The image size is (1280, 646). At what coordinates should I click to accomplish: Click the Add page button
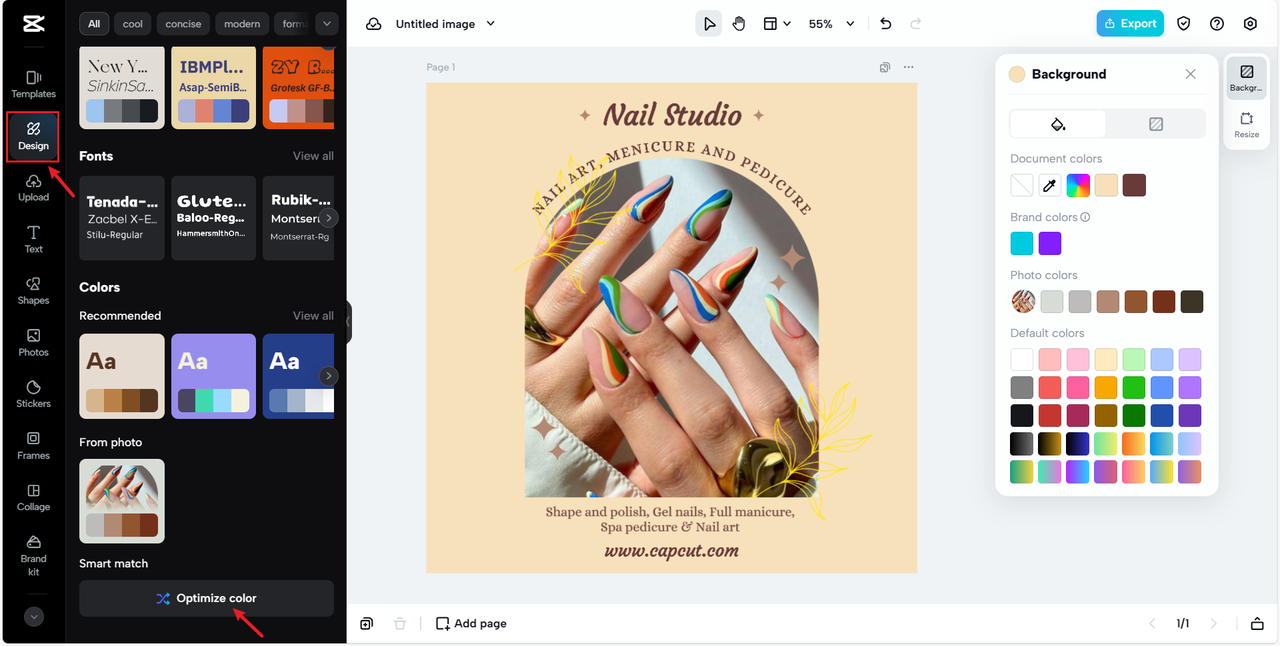471,623
